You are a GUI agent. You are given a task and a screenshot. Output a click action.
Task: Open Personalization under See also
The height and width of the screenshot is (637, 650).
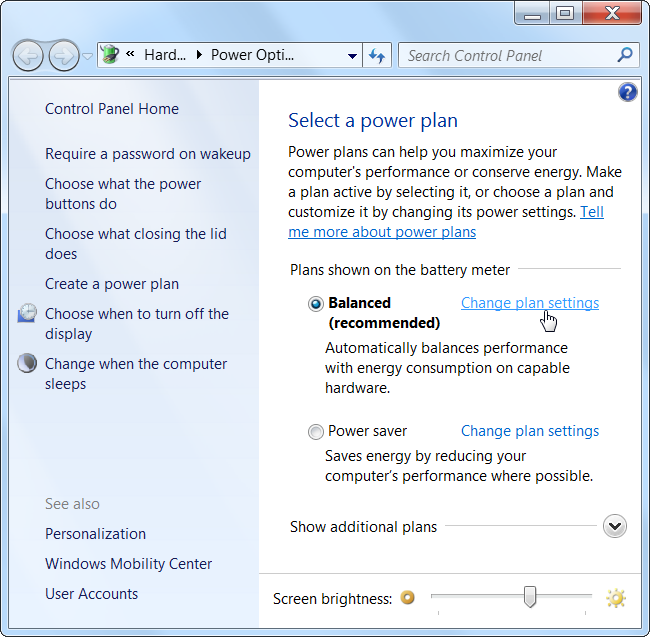[x=95, y=534]
